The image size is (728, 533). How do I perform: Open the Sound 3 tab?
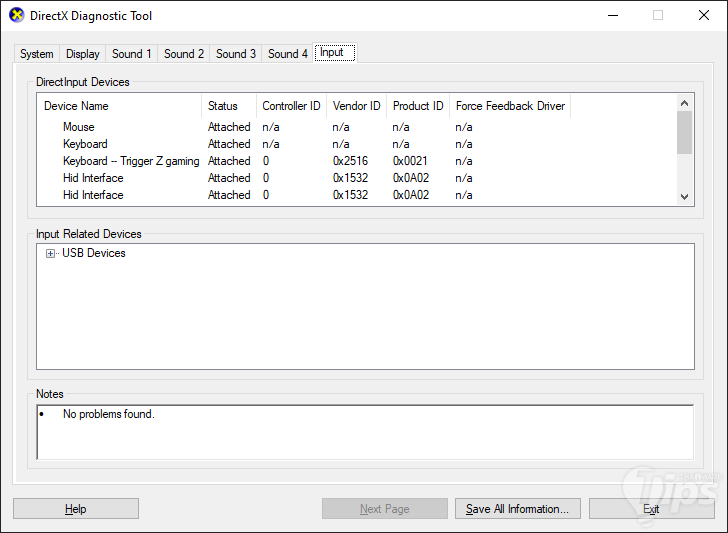pyautogui.click(x=236, y=54)
